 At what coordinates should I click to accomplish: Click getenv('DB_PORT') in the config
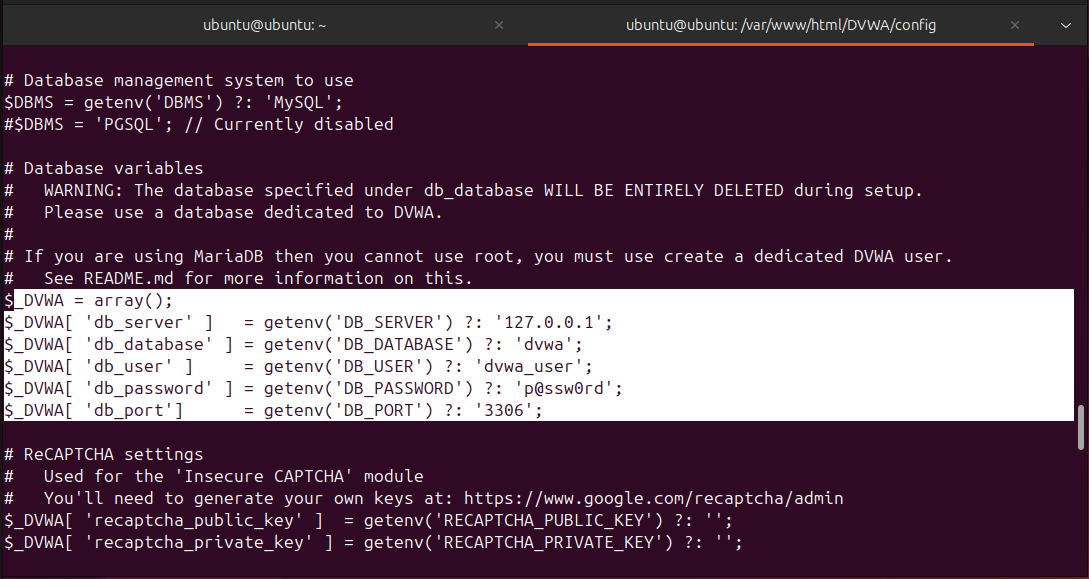pos(348,411)
